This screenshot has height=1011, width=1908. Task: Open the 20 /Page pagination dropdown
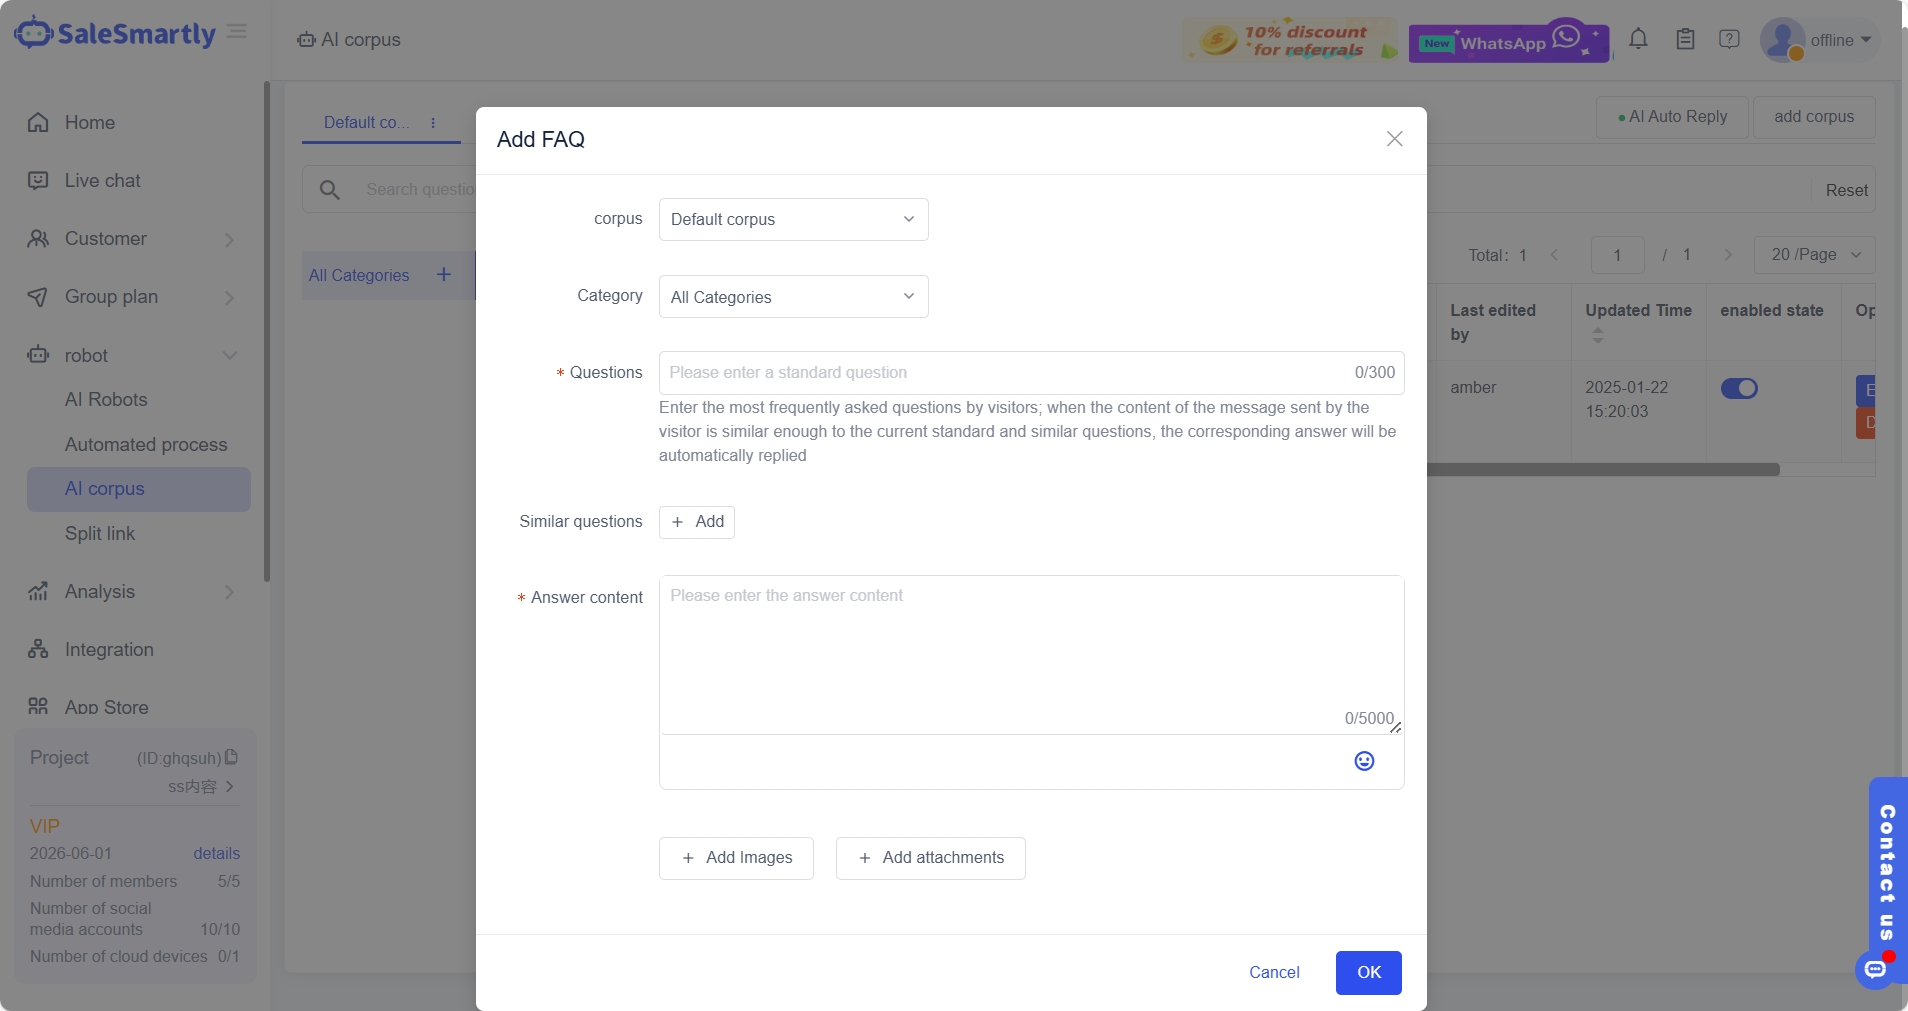pyautogui.click(x=1814, y=255)
